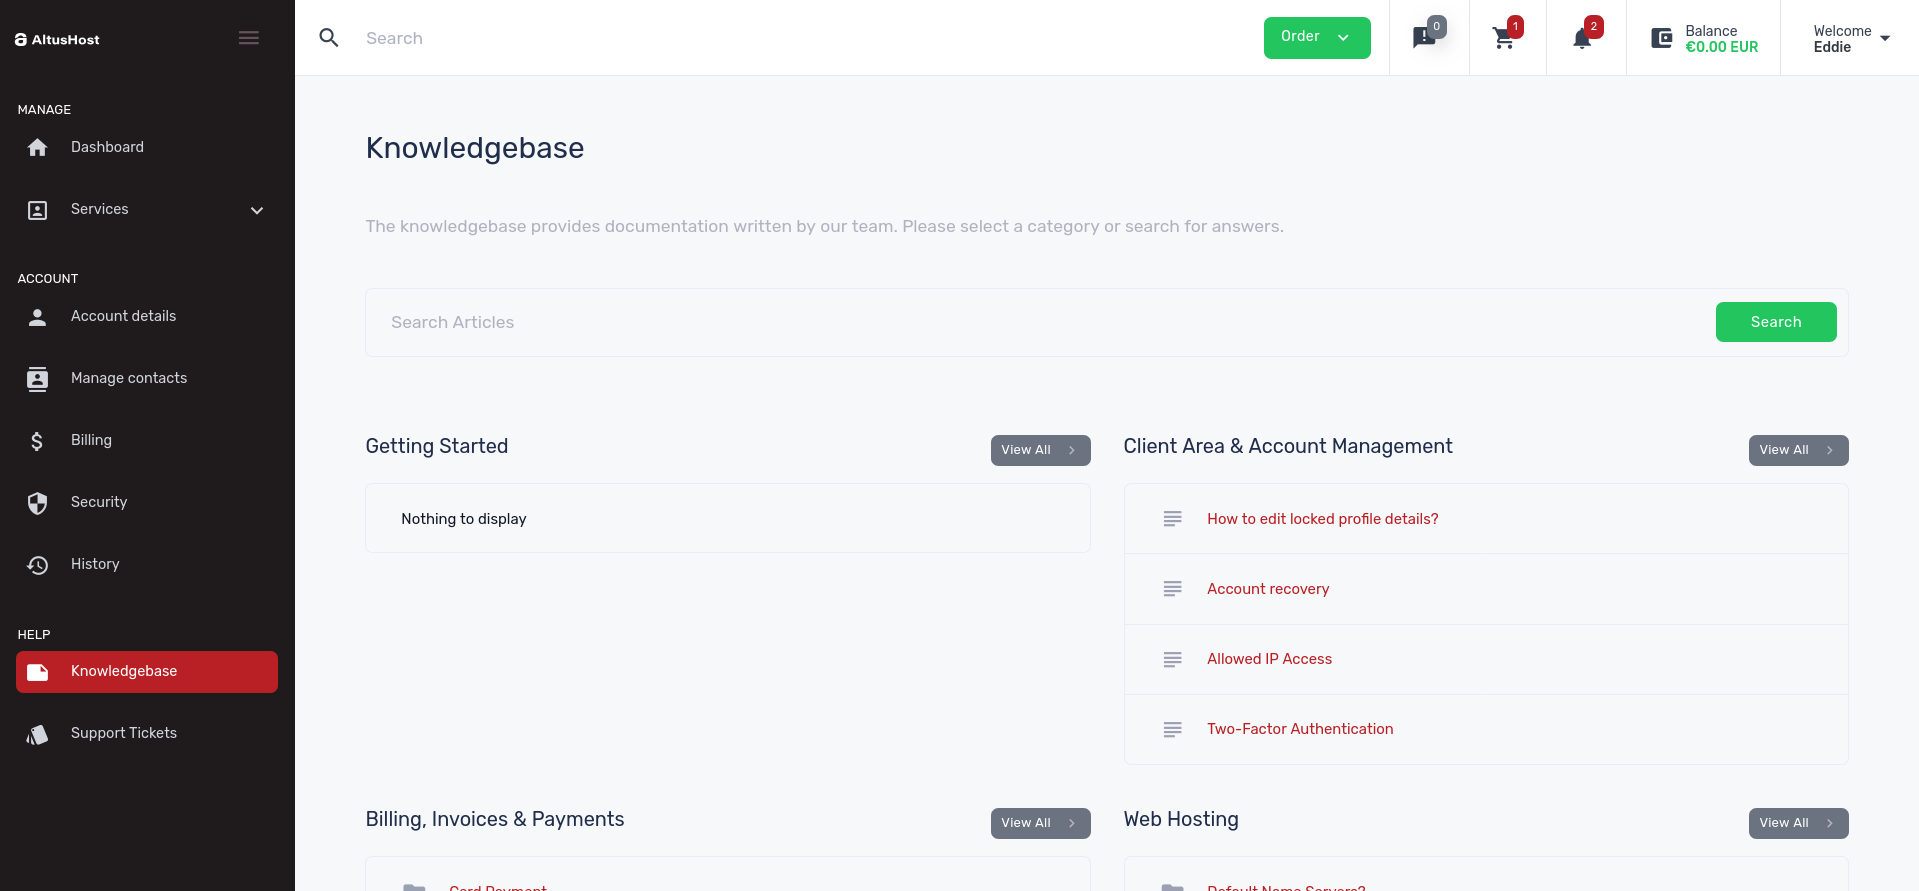Click the Account details person icon
Viewport: 1919px width, 891px height.
click(x=37, y=317)
